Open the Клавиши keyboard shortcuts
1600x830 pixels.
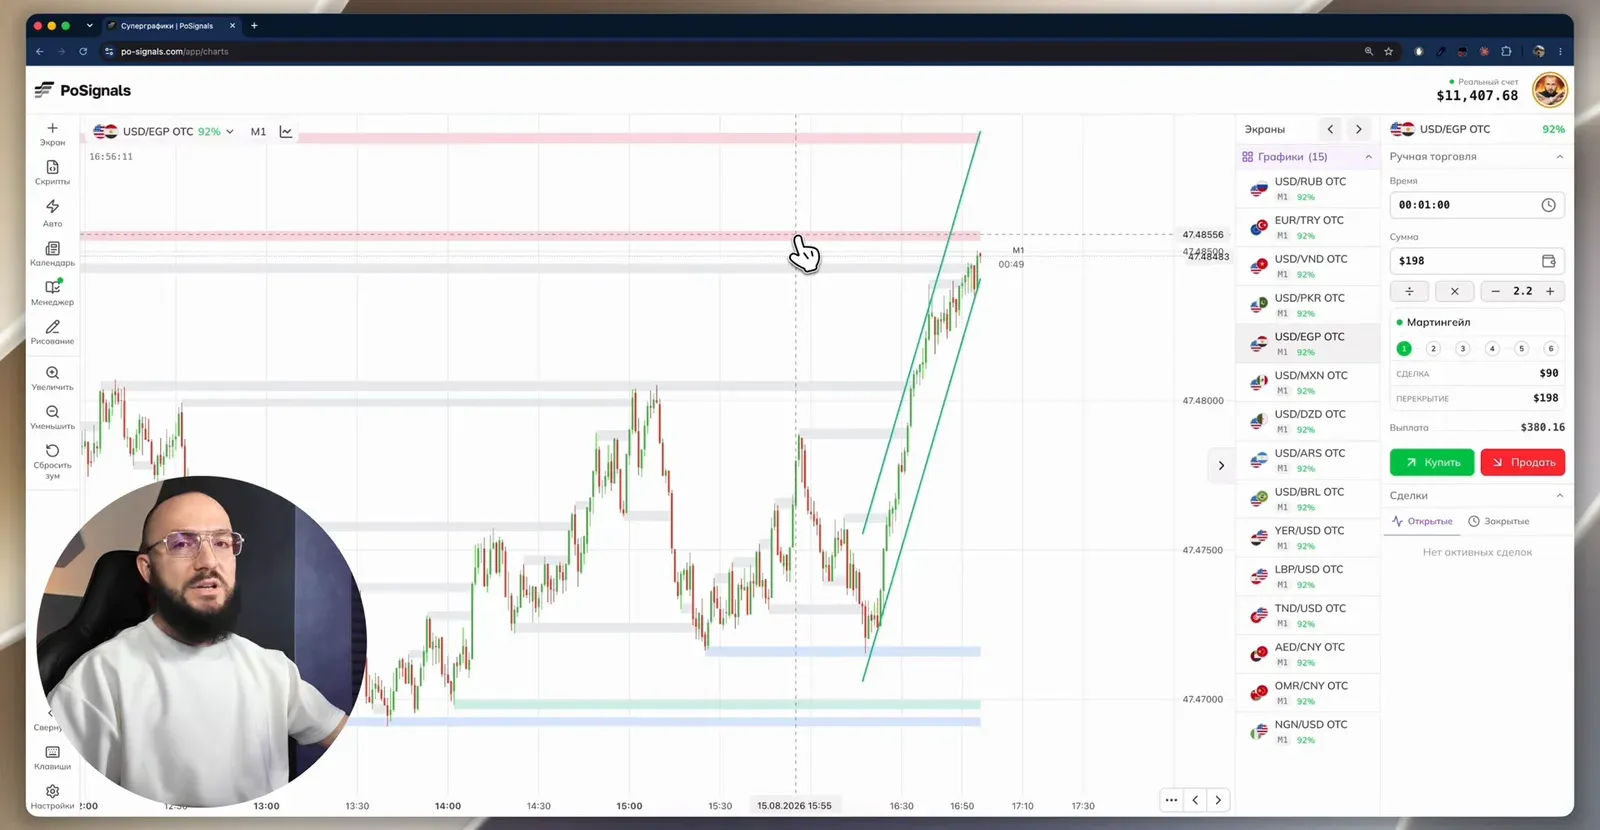click(x=53, y=752)
